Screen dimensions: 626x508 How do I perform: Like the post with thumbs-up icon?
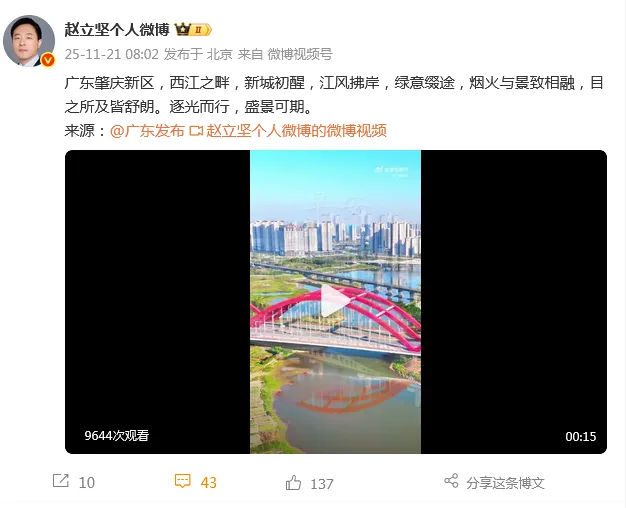(x=293, y=482)
